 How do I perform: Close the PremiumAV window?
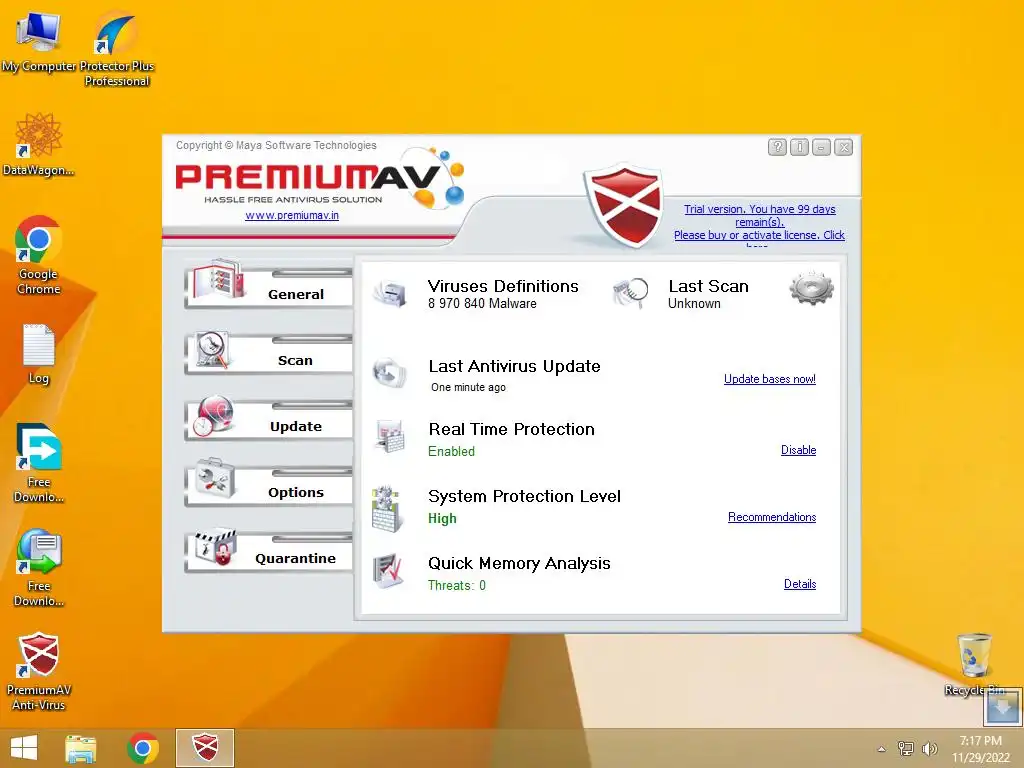844,148
